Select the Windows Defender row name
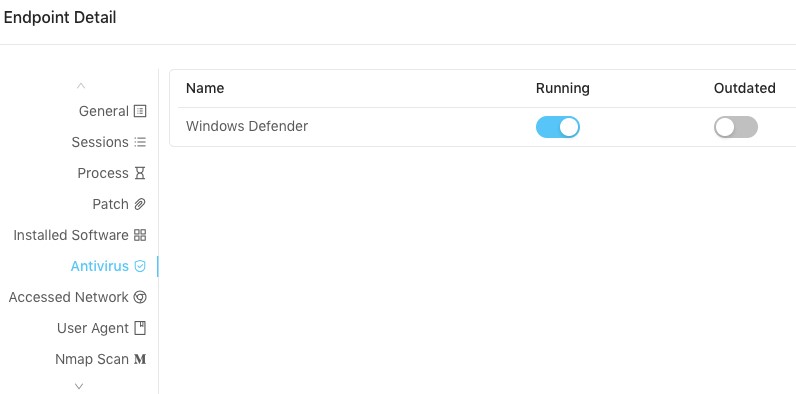 pos(247,126)
